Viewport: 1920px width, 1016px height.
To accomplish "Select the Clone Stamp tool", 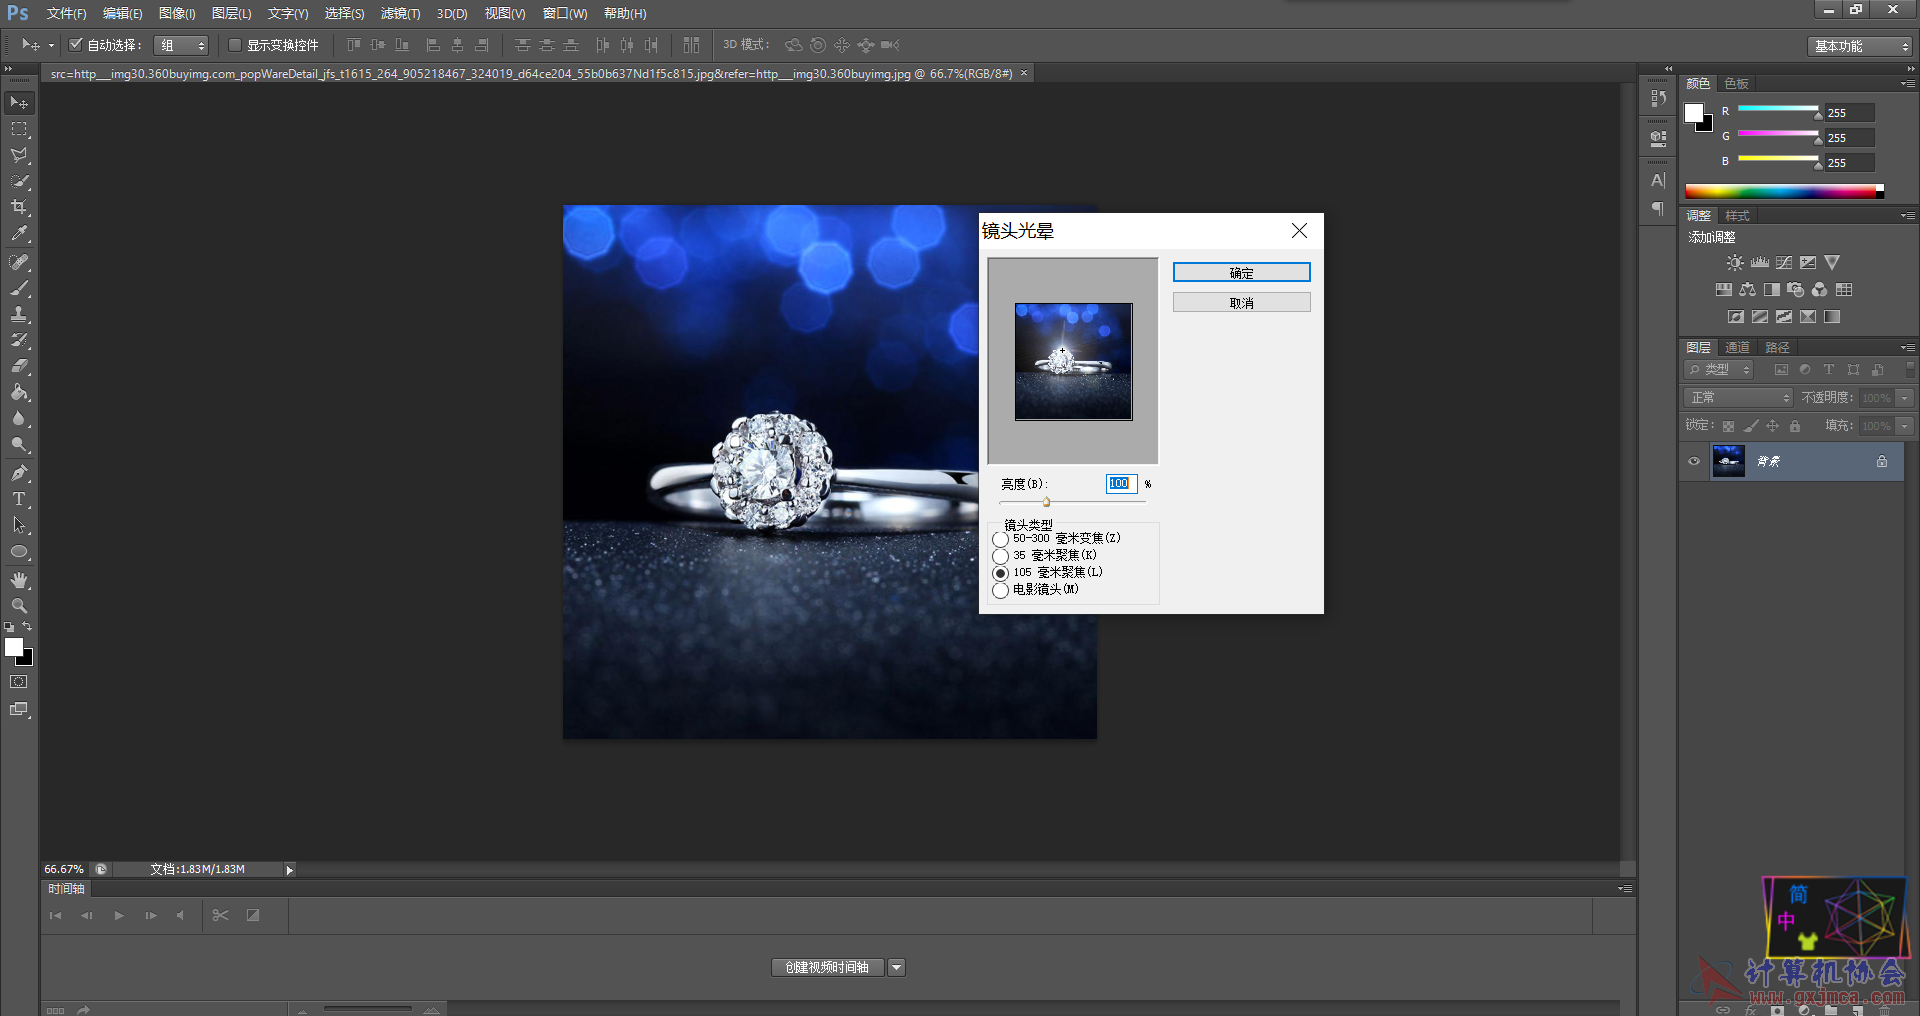I will coord(19,314).
